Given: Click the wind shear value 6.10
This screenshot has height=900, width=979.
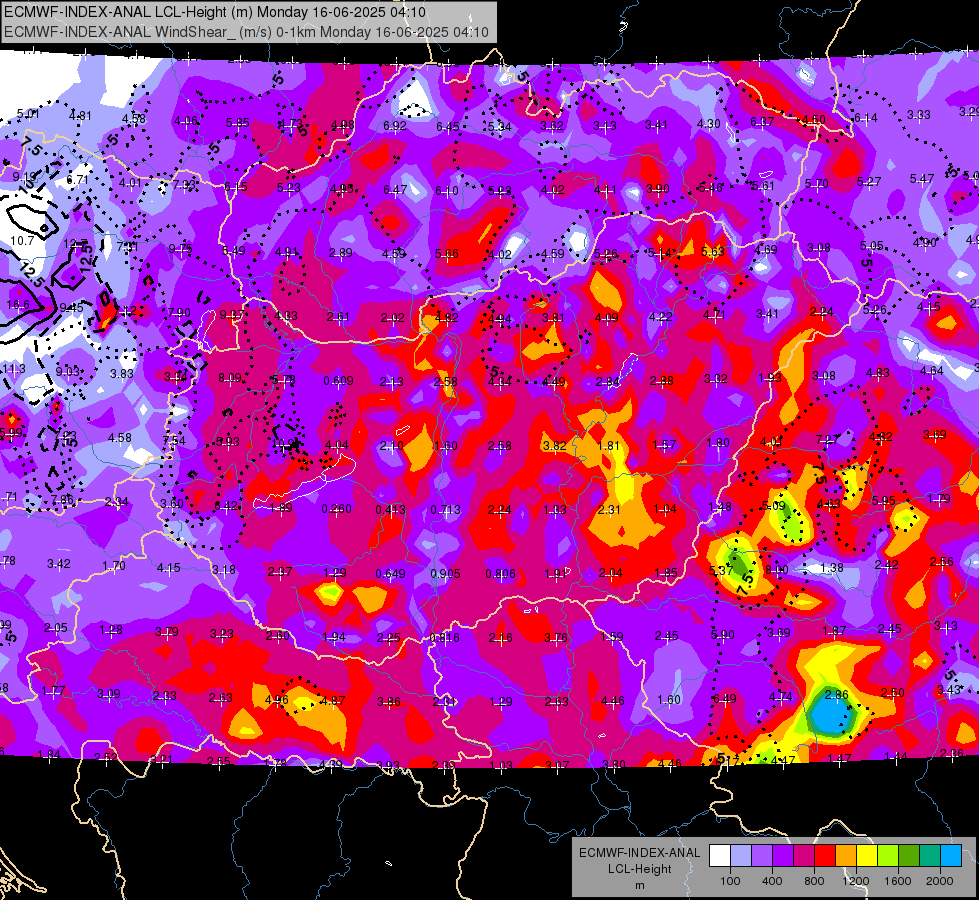Looking at the screenshot, I should point(447,190).
